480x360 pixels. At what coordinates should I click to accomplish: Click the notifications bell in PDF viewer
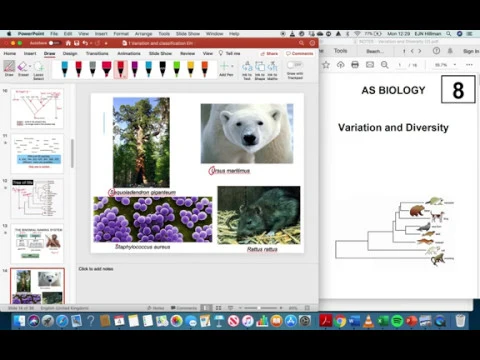click(450, 51)
